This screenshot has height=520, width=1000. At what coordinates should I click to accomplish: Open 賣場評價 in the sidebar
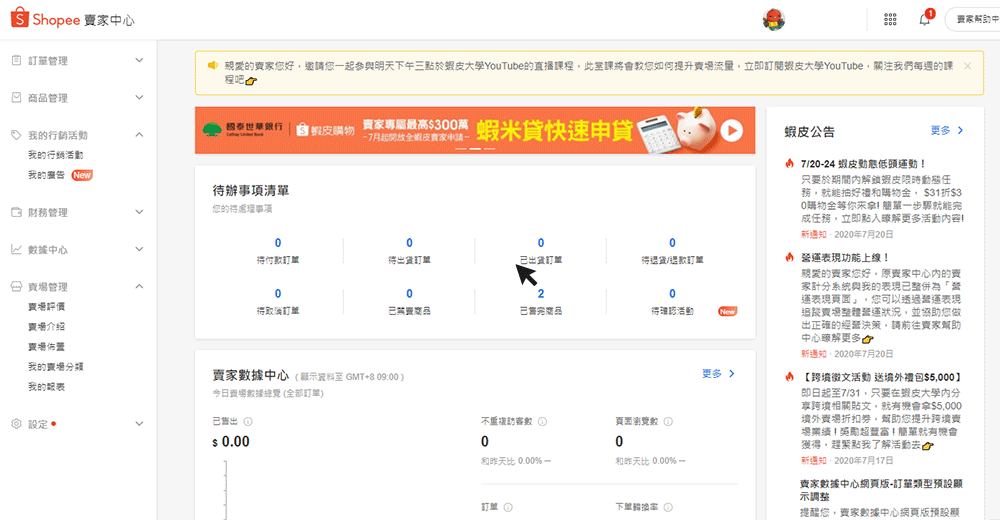(46, 306)
